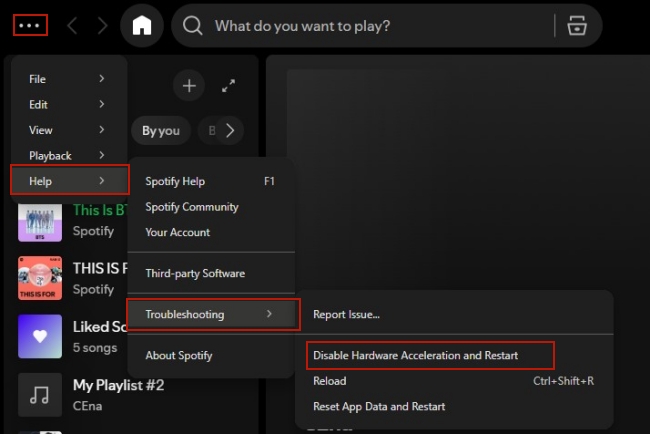Open the Home screen icon
650x434 pixels.
pos(142,26)
